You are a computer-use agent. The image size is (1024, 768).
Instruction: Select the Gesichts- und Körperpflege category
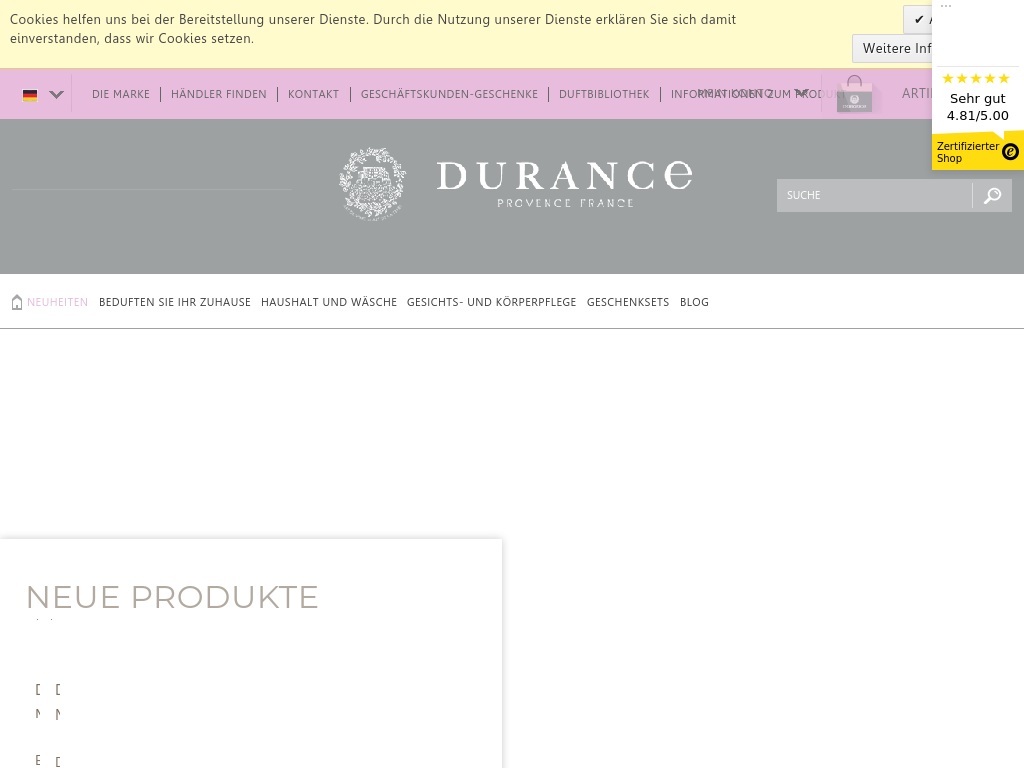coord(491,302)
